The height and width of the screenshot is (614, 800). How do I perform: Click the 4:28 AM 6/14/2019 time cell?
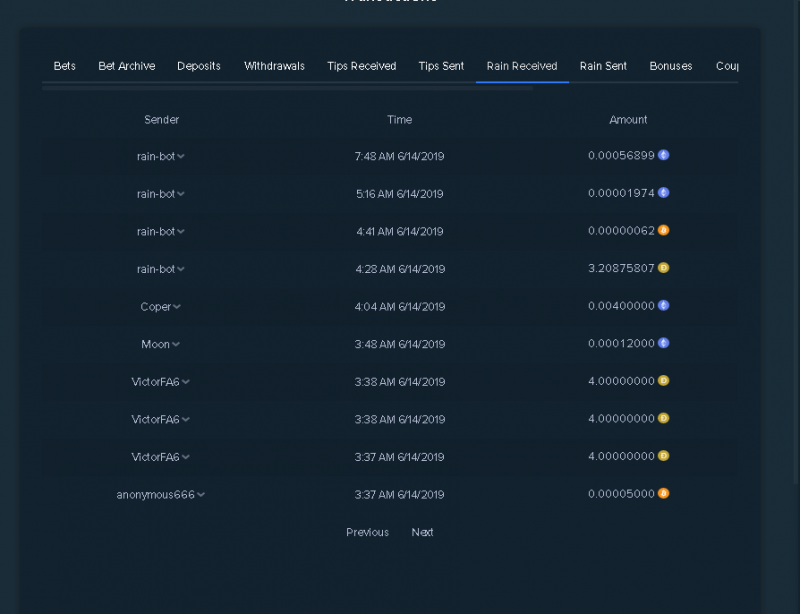click(400, 269)
